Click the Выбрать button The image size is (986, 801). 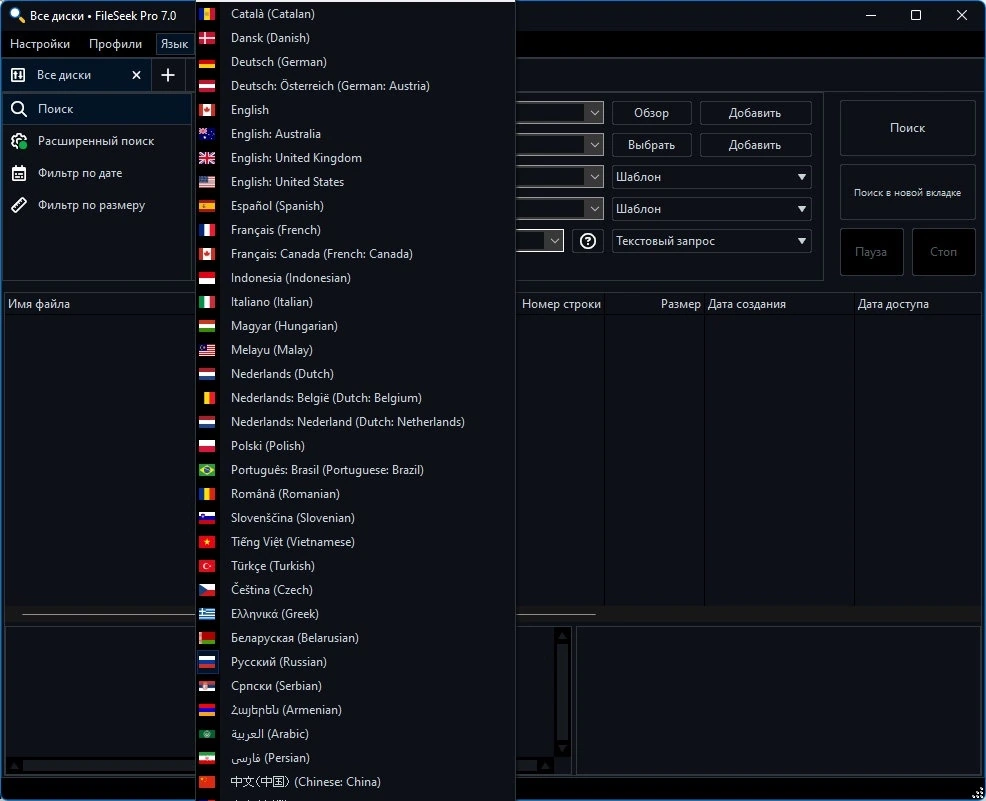pos(651,145)
